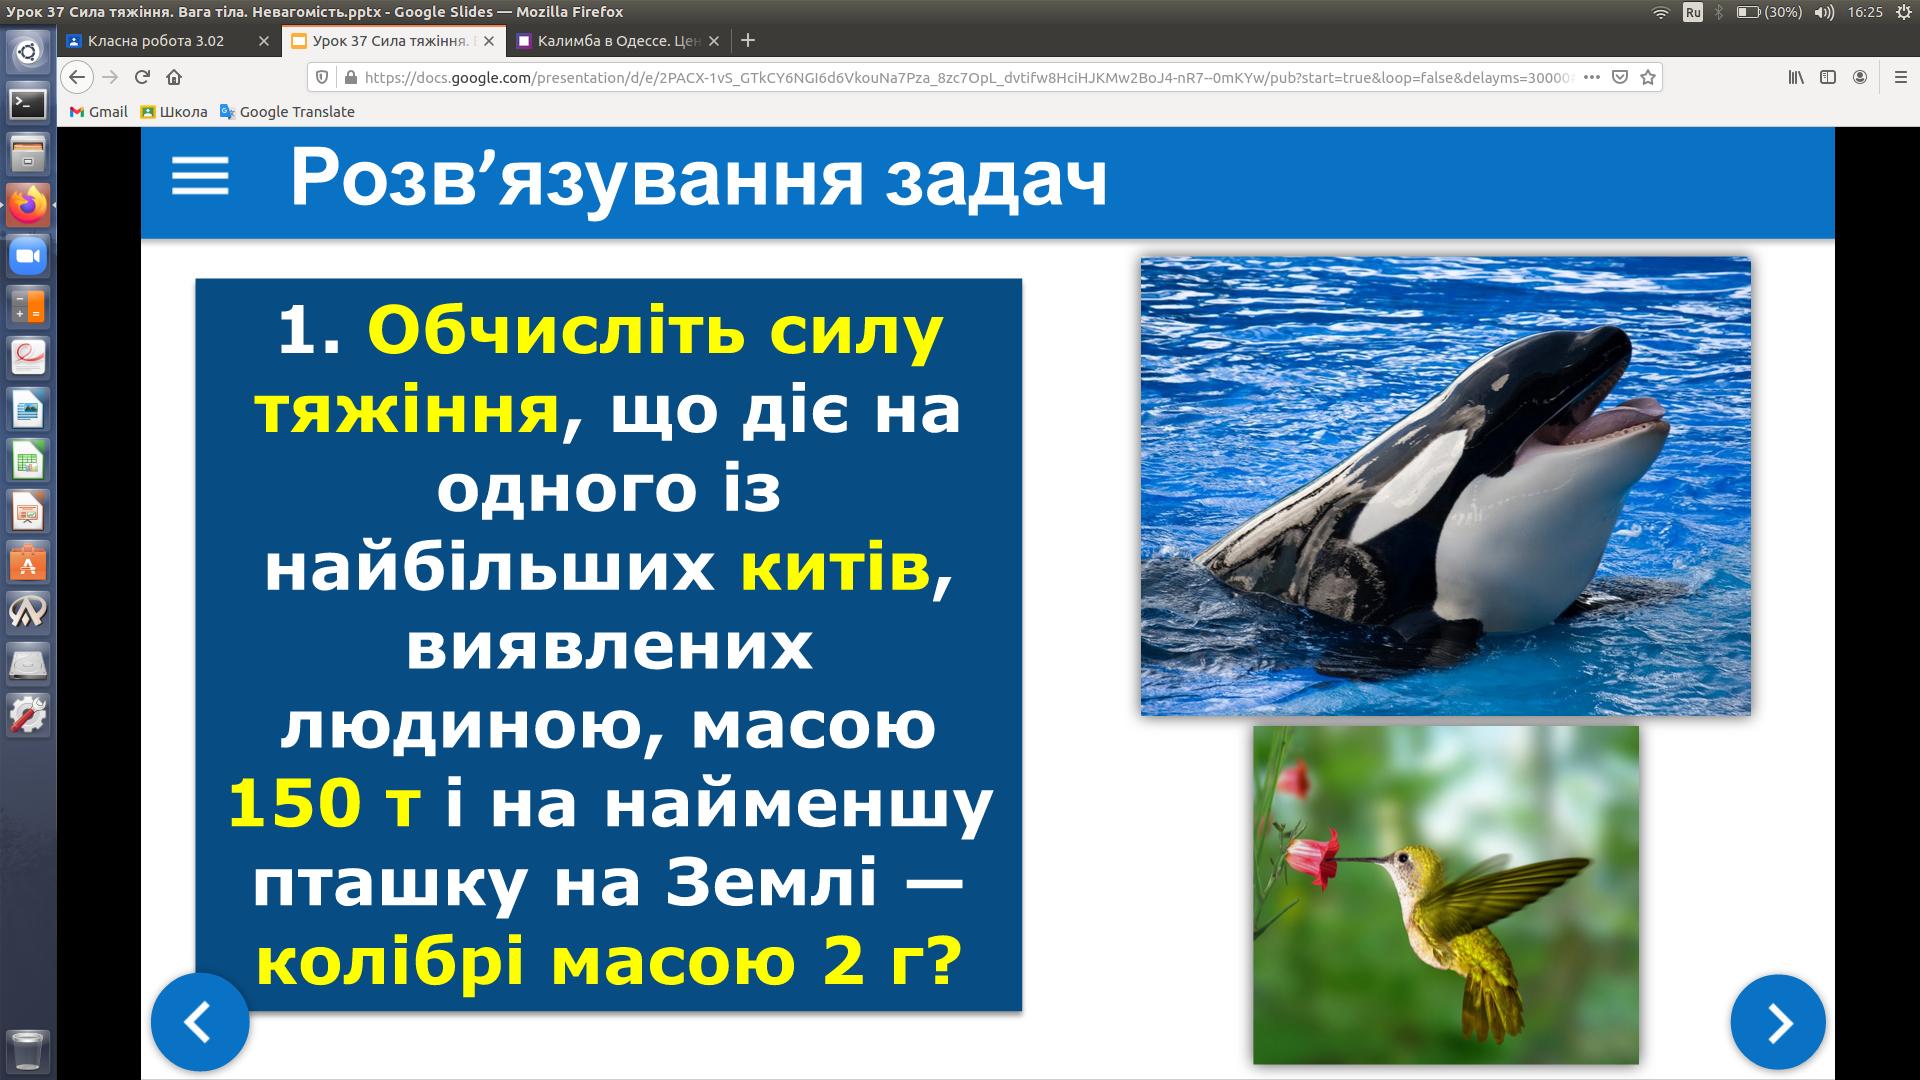Click the URL address field
The image size is (1920, 1080).
pos(960,77)
